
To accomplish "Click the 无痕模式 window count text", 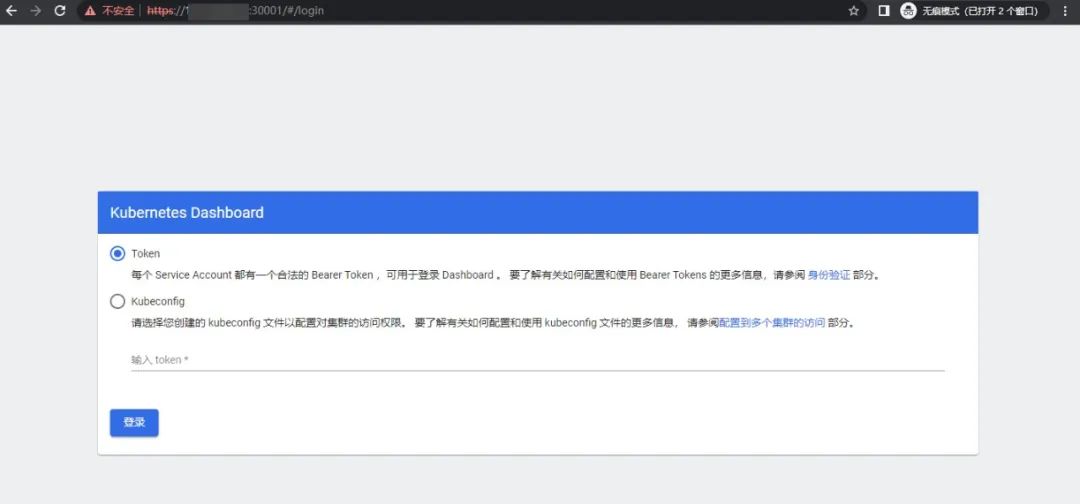I will tap(980, 11).
